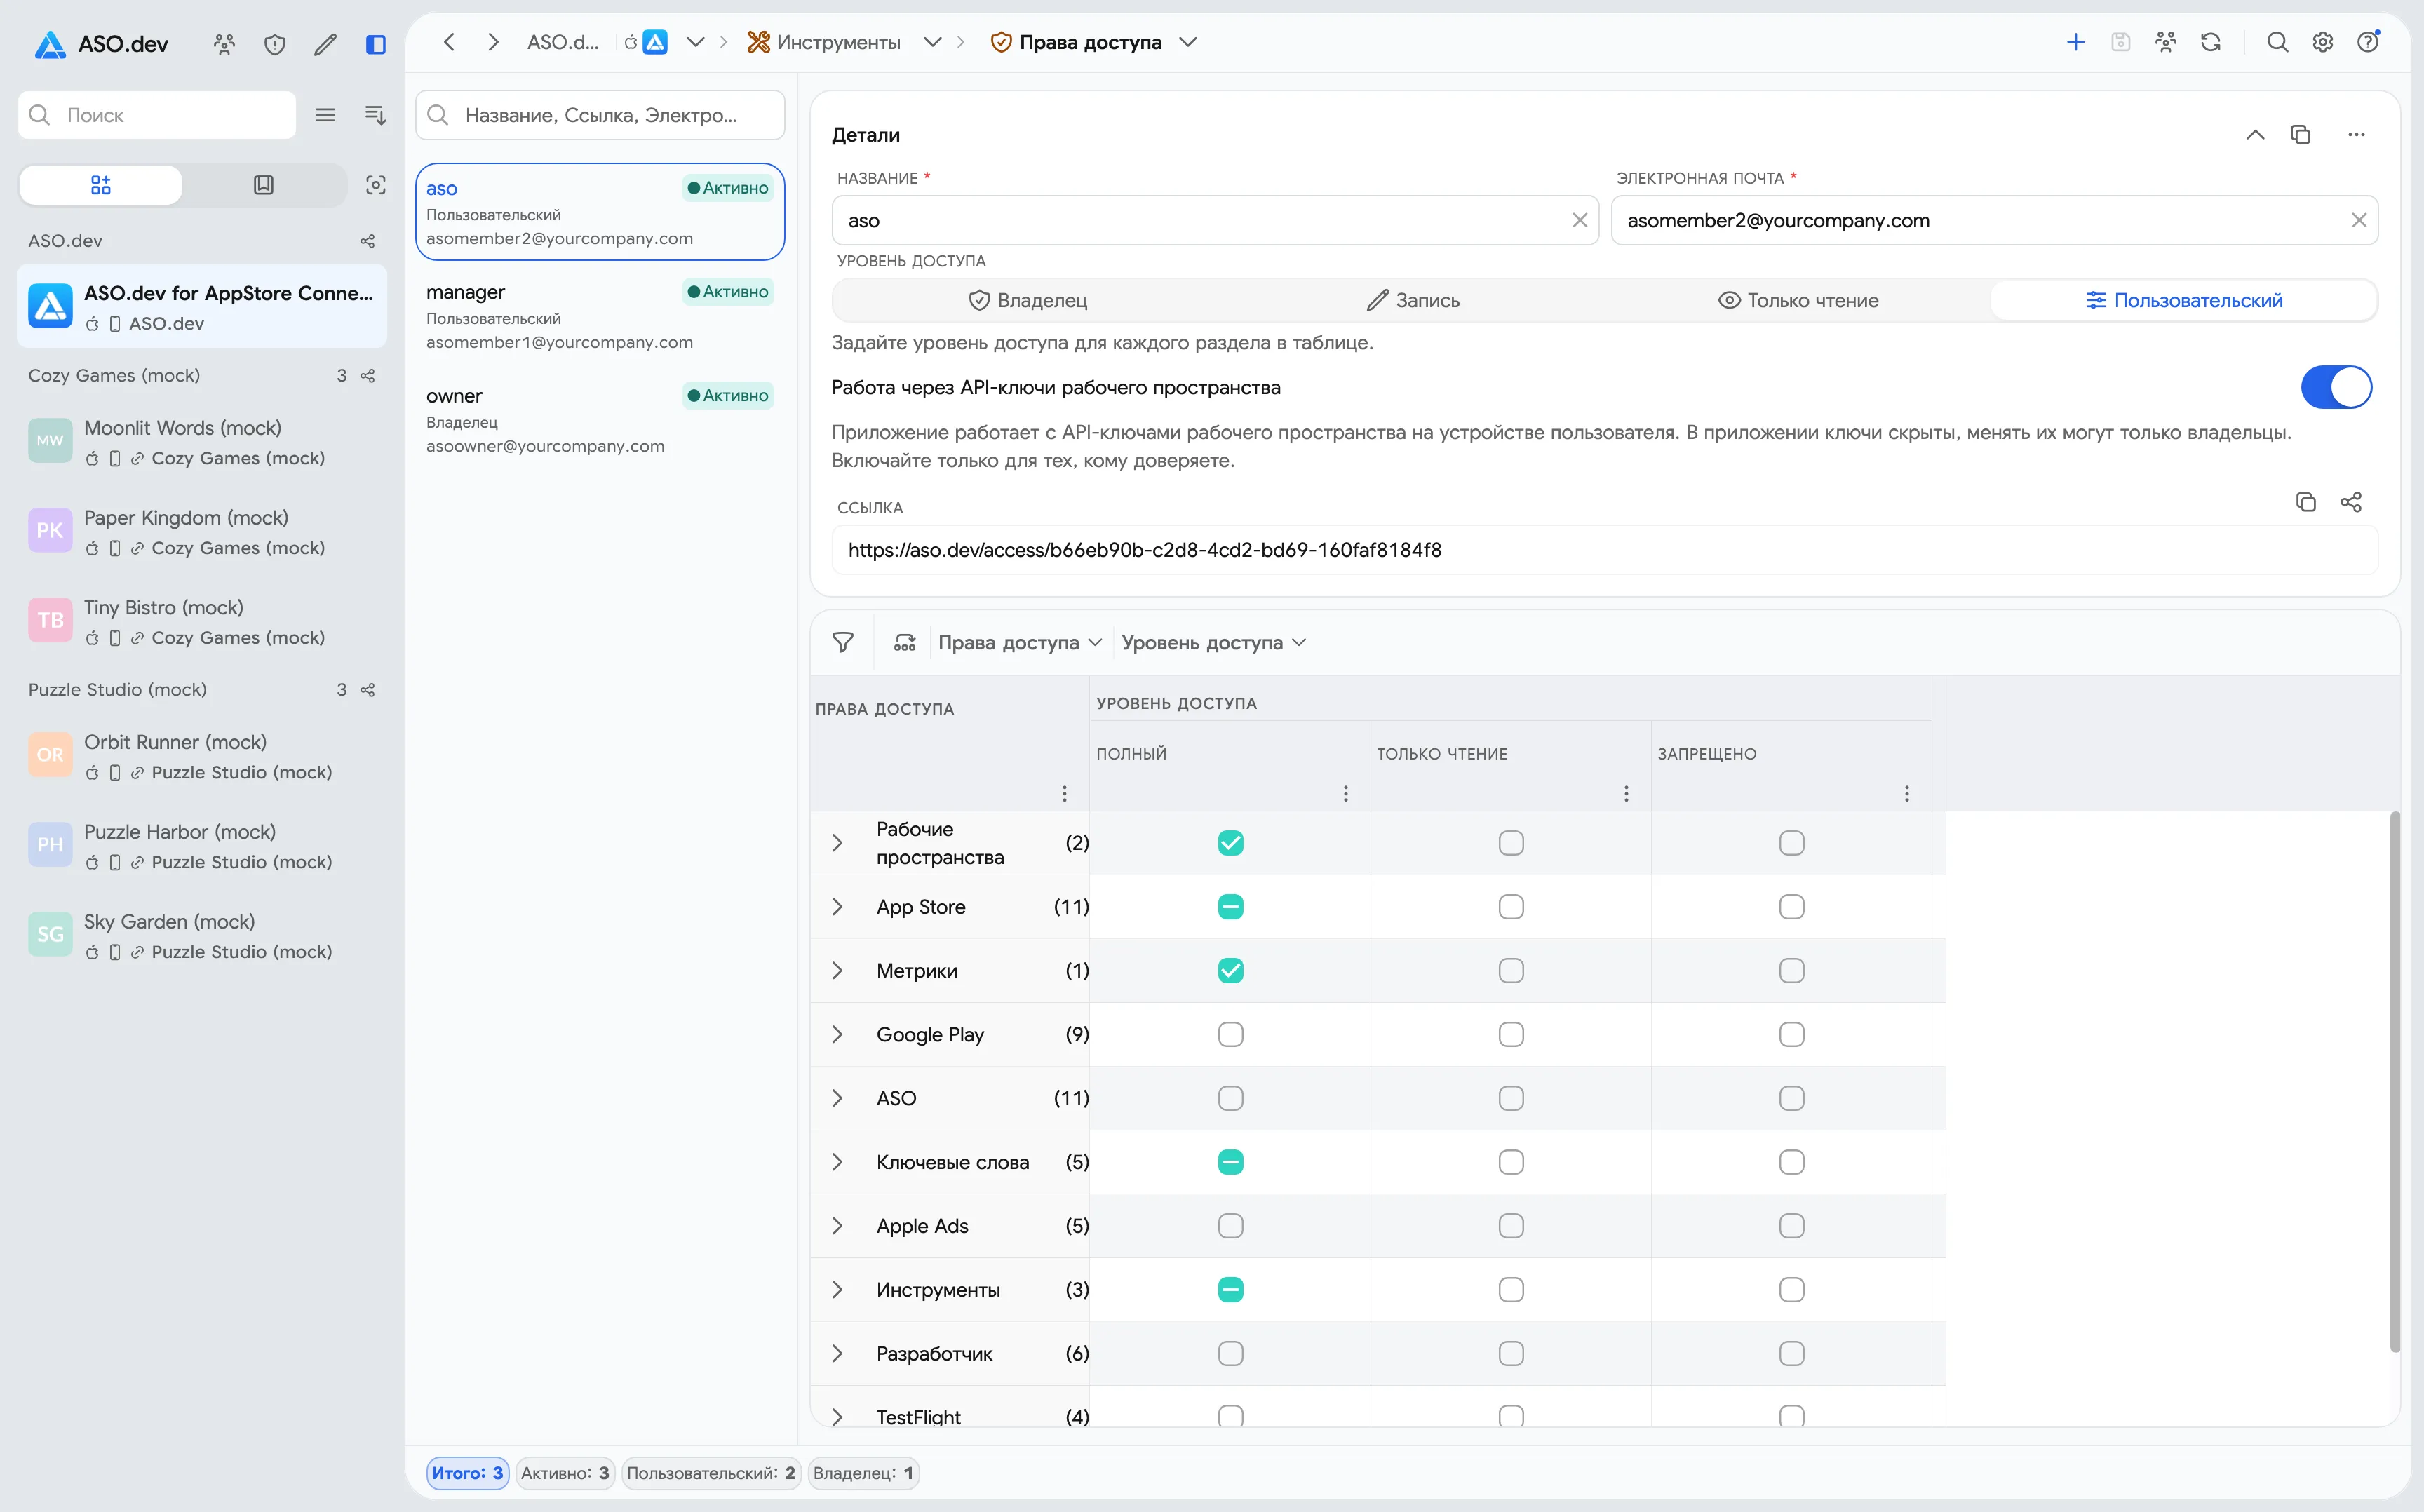Click the Активно: 3 status filter

coord(565,1473)
